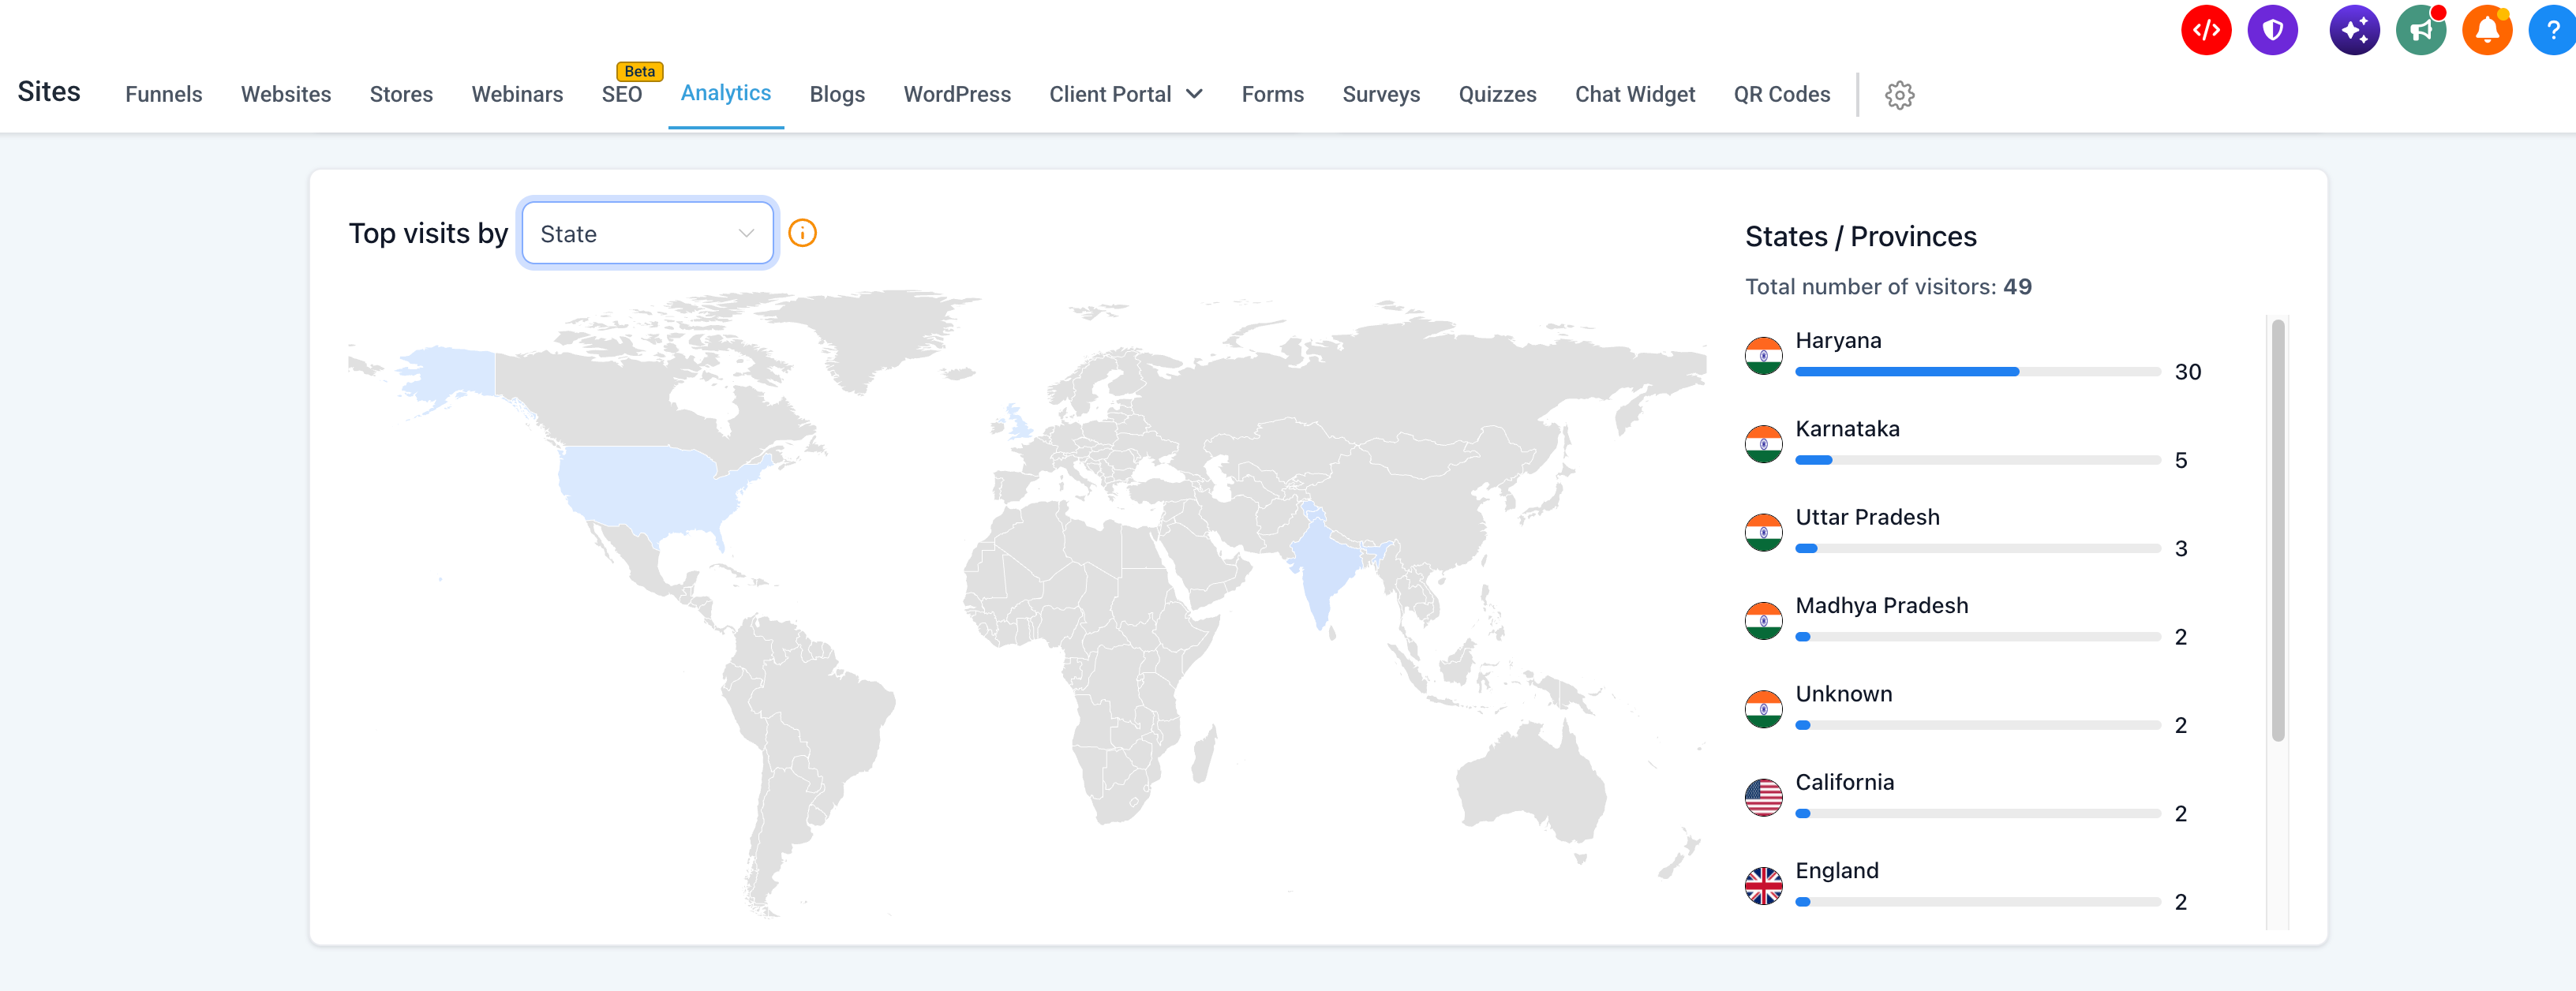Click the orange info icon beside State

point(802,233)
